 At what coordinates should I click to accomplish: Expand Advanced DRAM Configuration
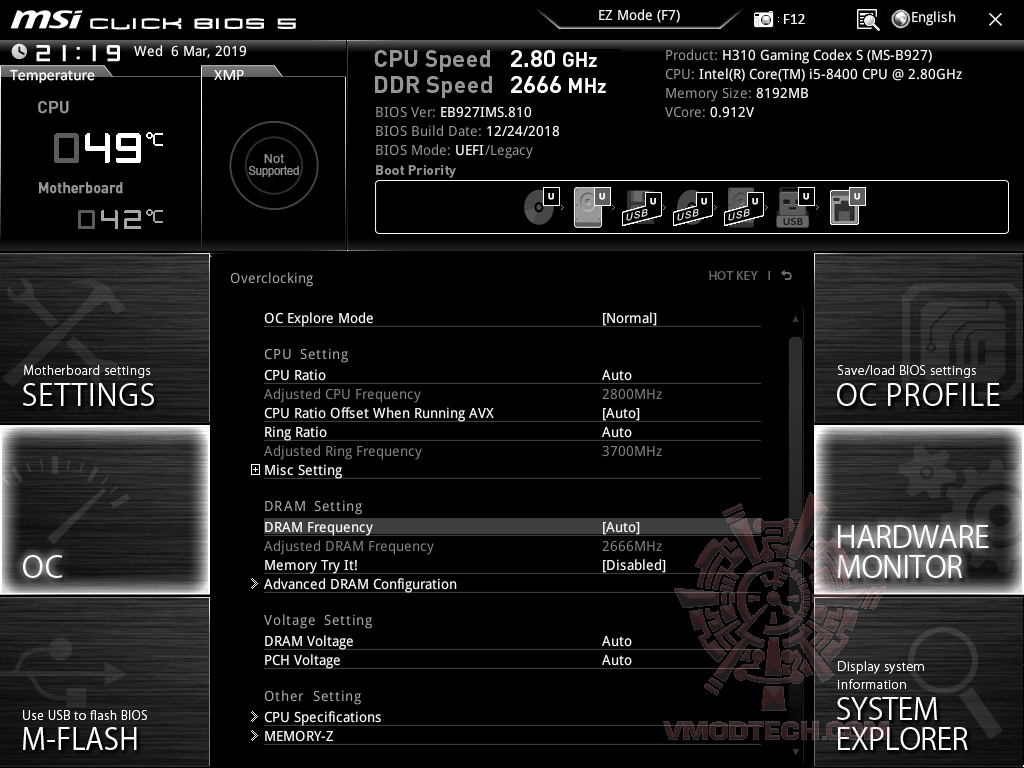point(254,584)
